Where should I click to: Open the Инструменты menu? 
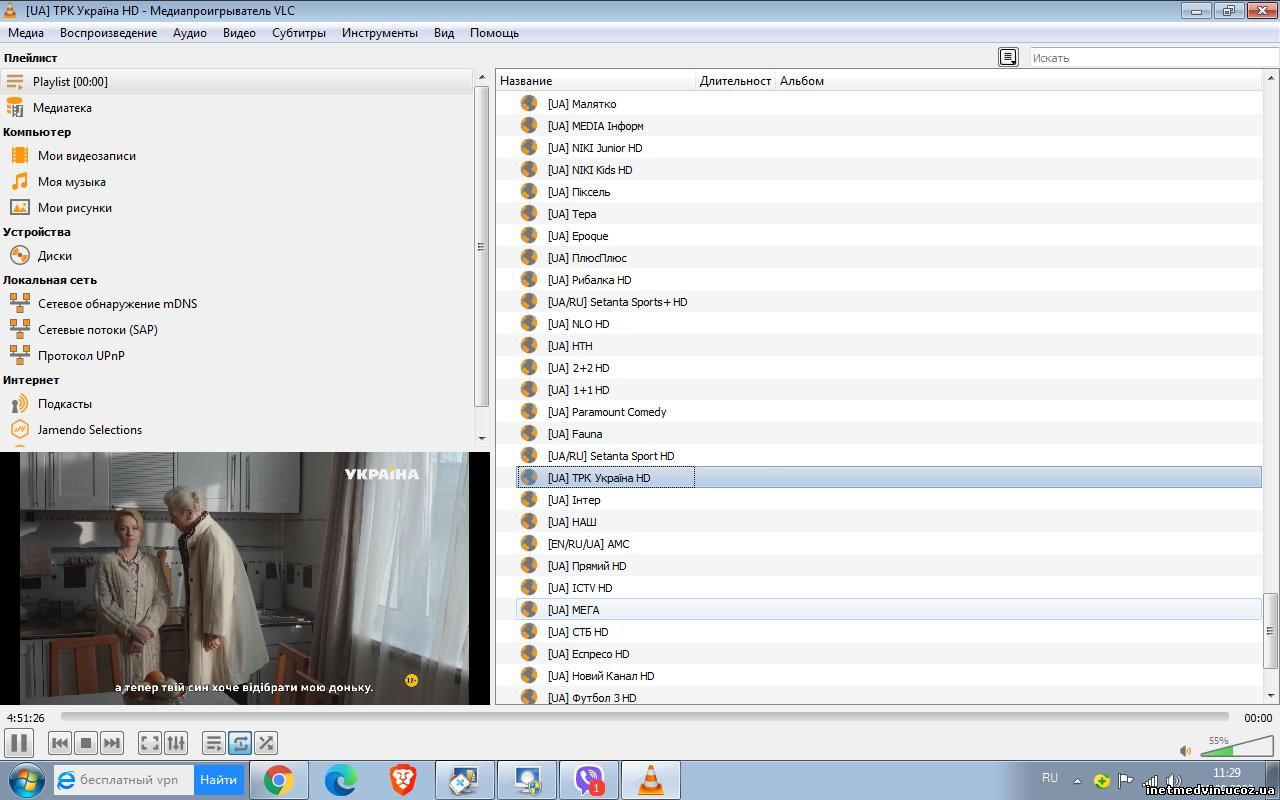pos(379,33)
